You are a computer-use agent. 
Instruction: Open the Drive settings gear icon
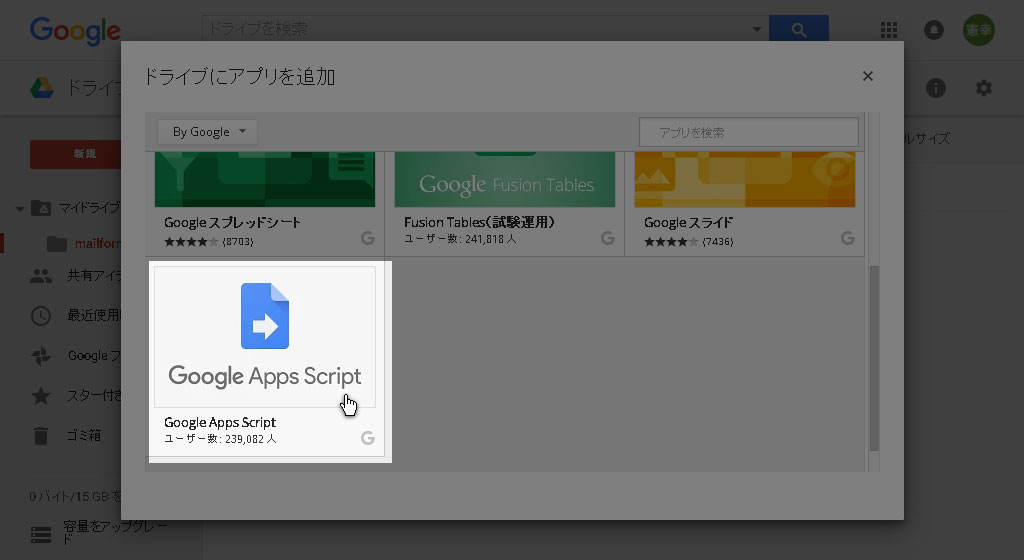click(984, 88)
